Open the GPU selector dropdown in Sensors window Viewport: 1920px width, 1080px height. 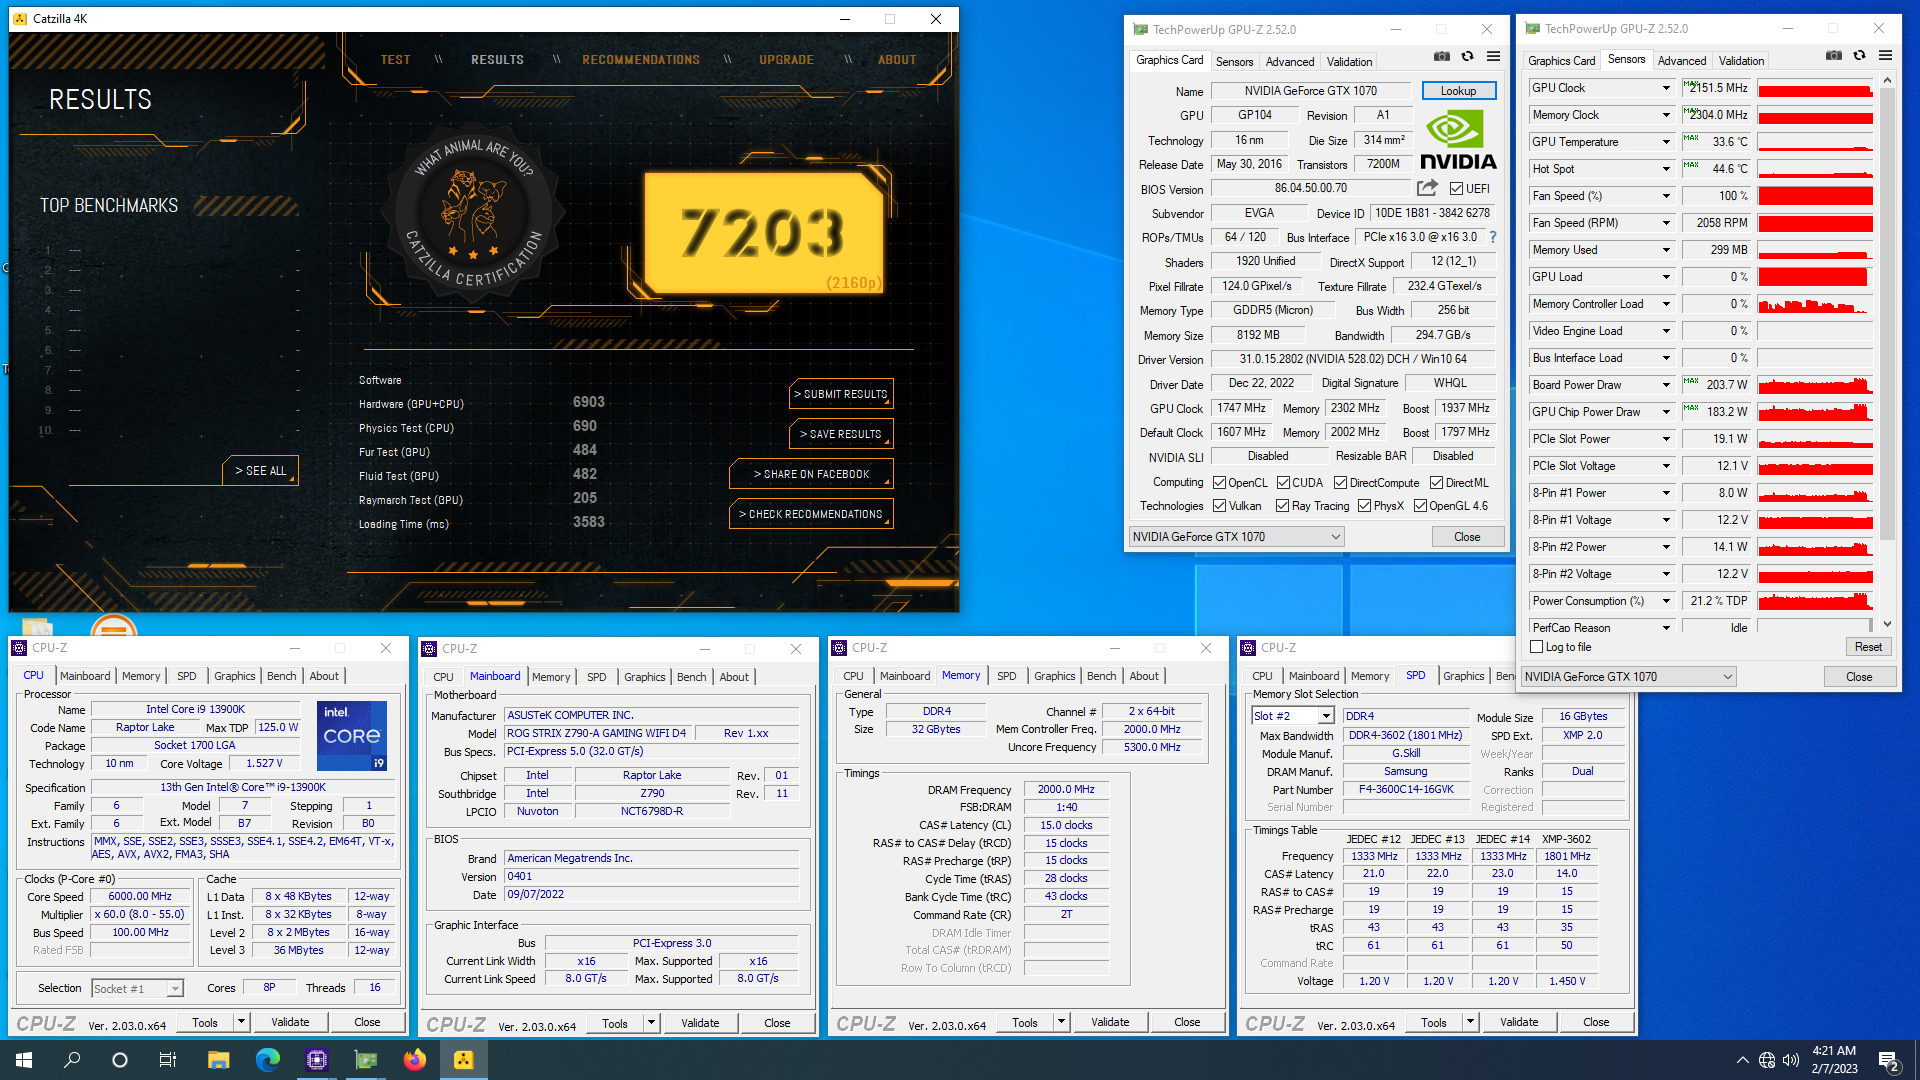1628,677
